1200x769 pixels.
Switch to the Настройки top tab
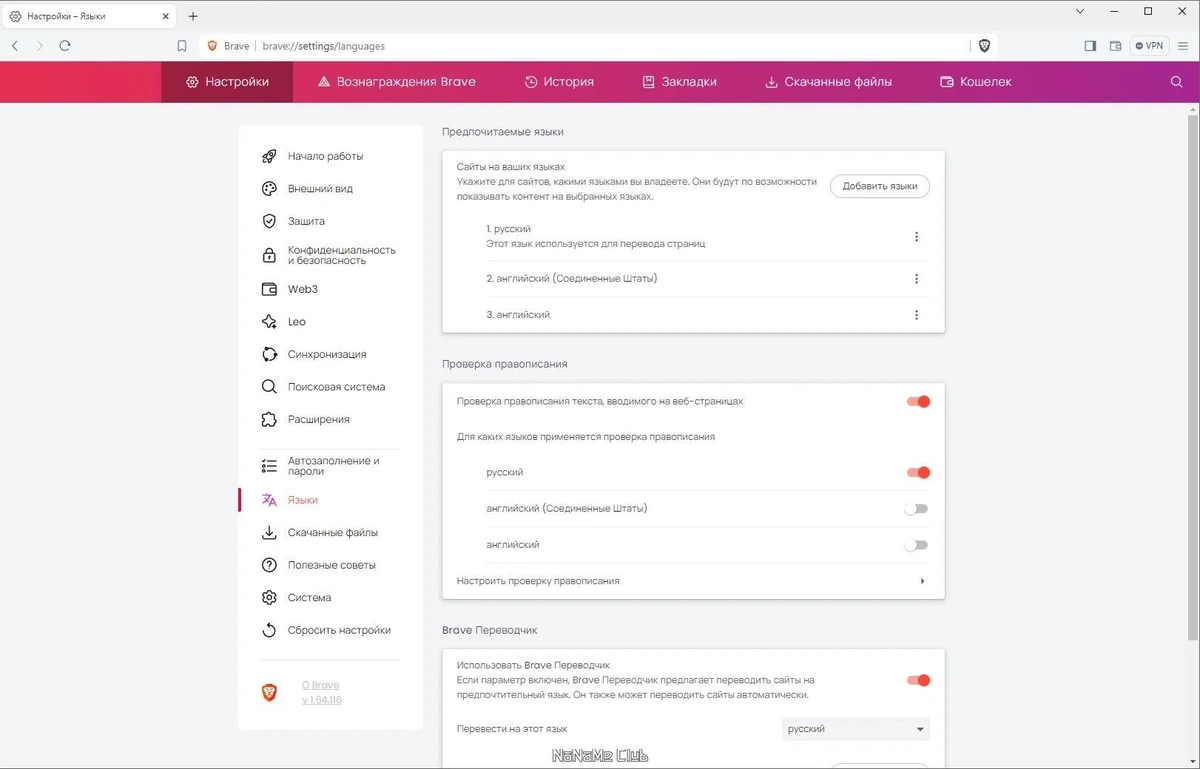click(x=227, y=82)
